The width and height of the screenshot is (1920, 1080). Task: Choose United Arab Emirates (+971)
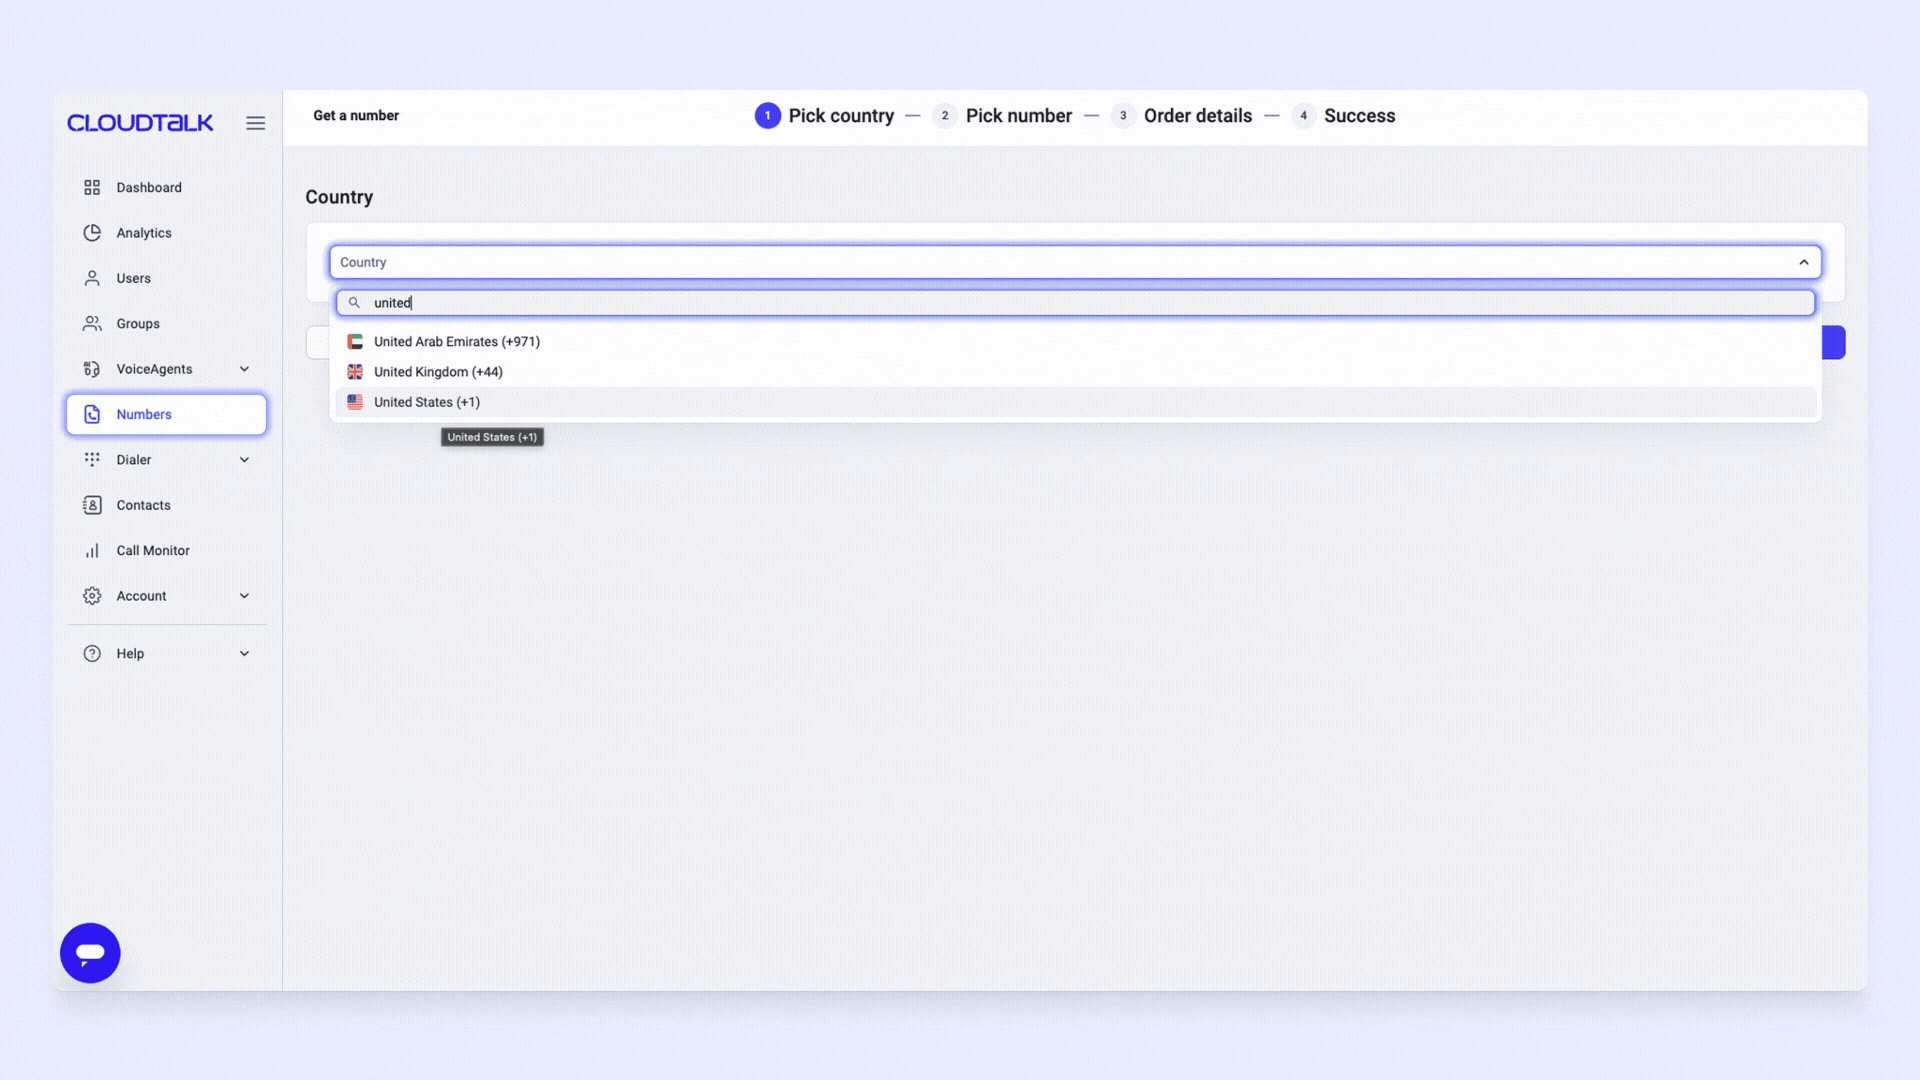(x=456, y=342)
